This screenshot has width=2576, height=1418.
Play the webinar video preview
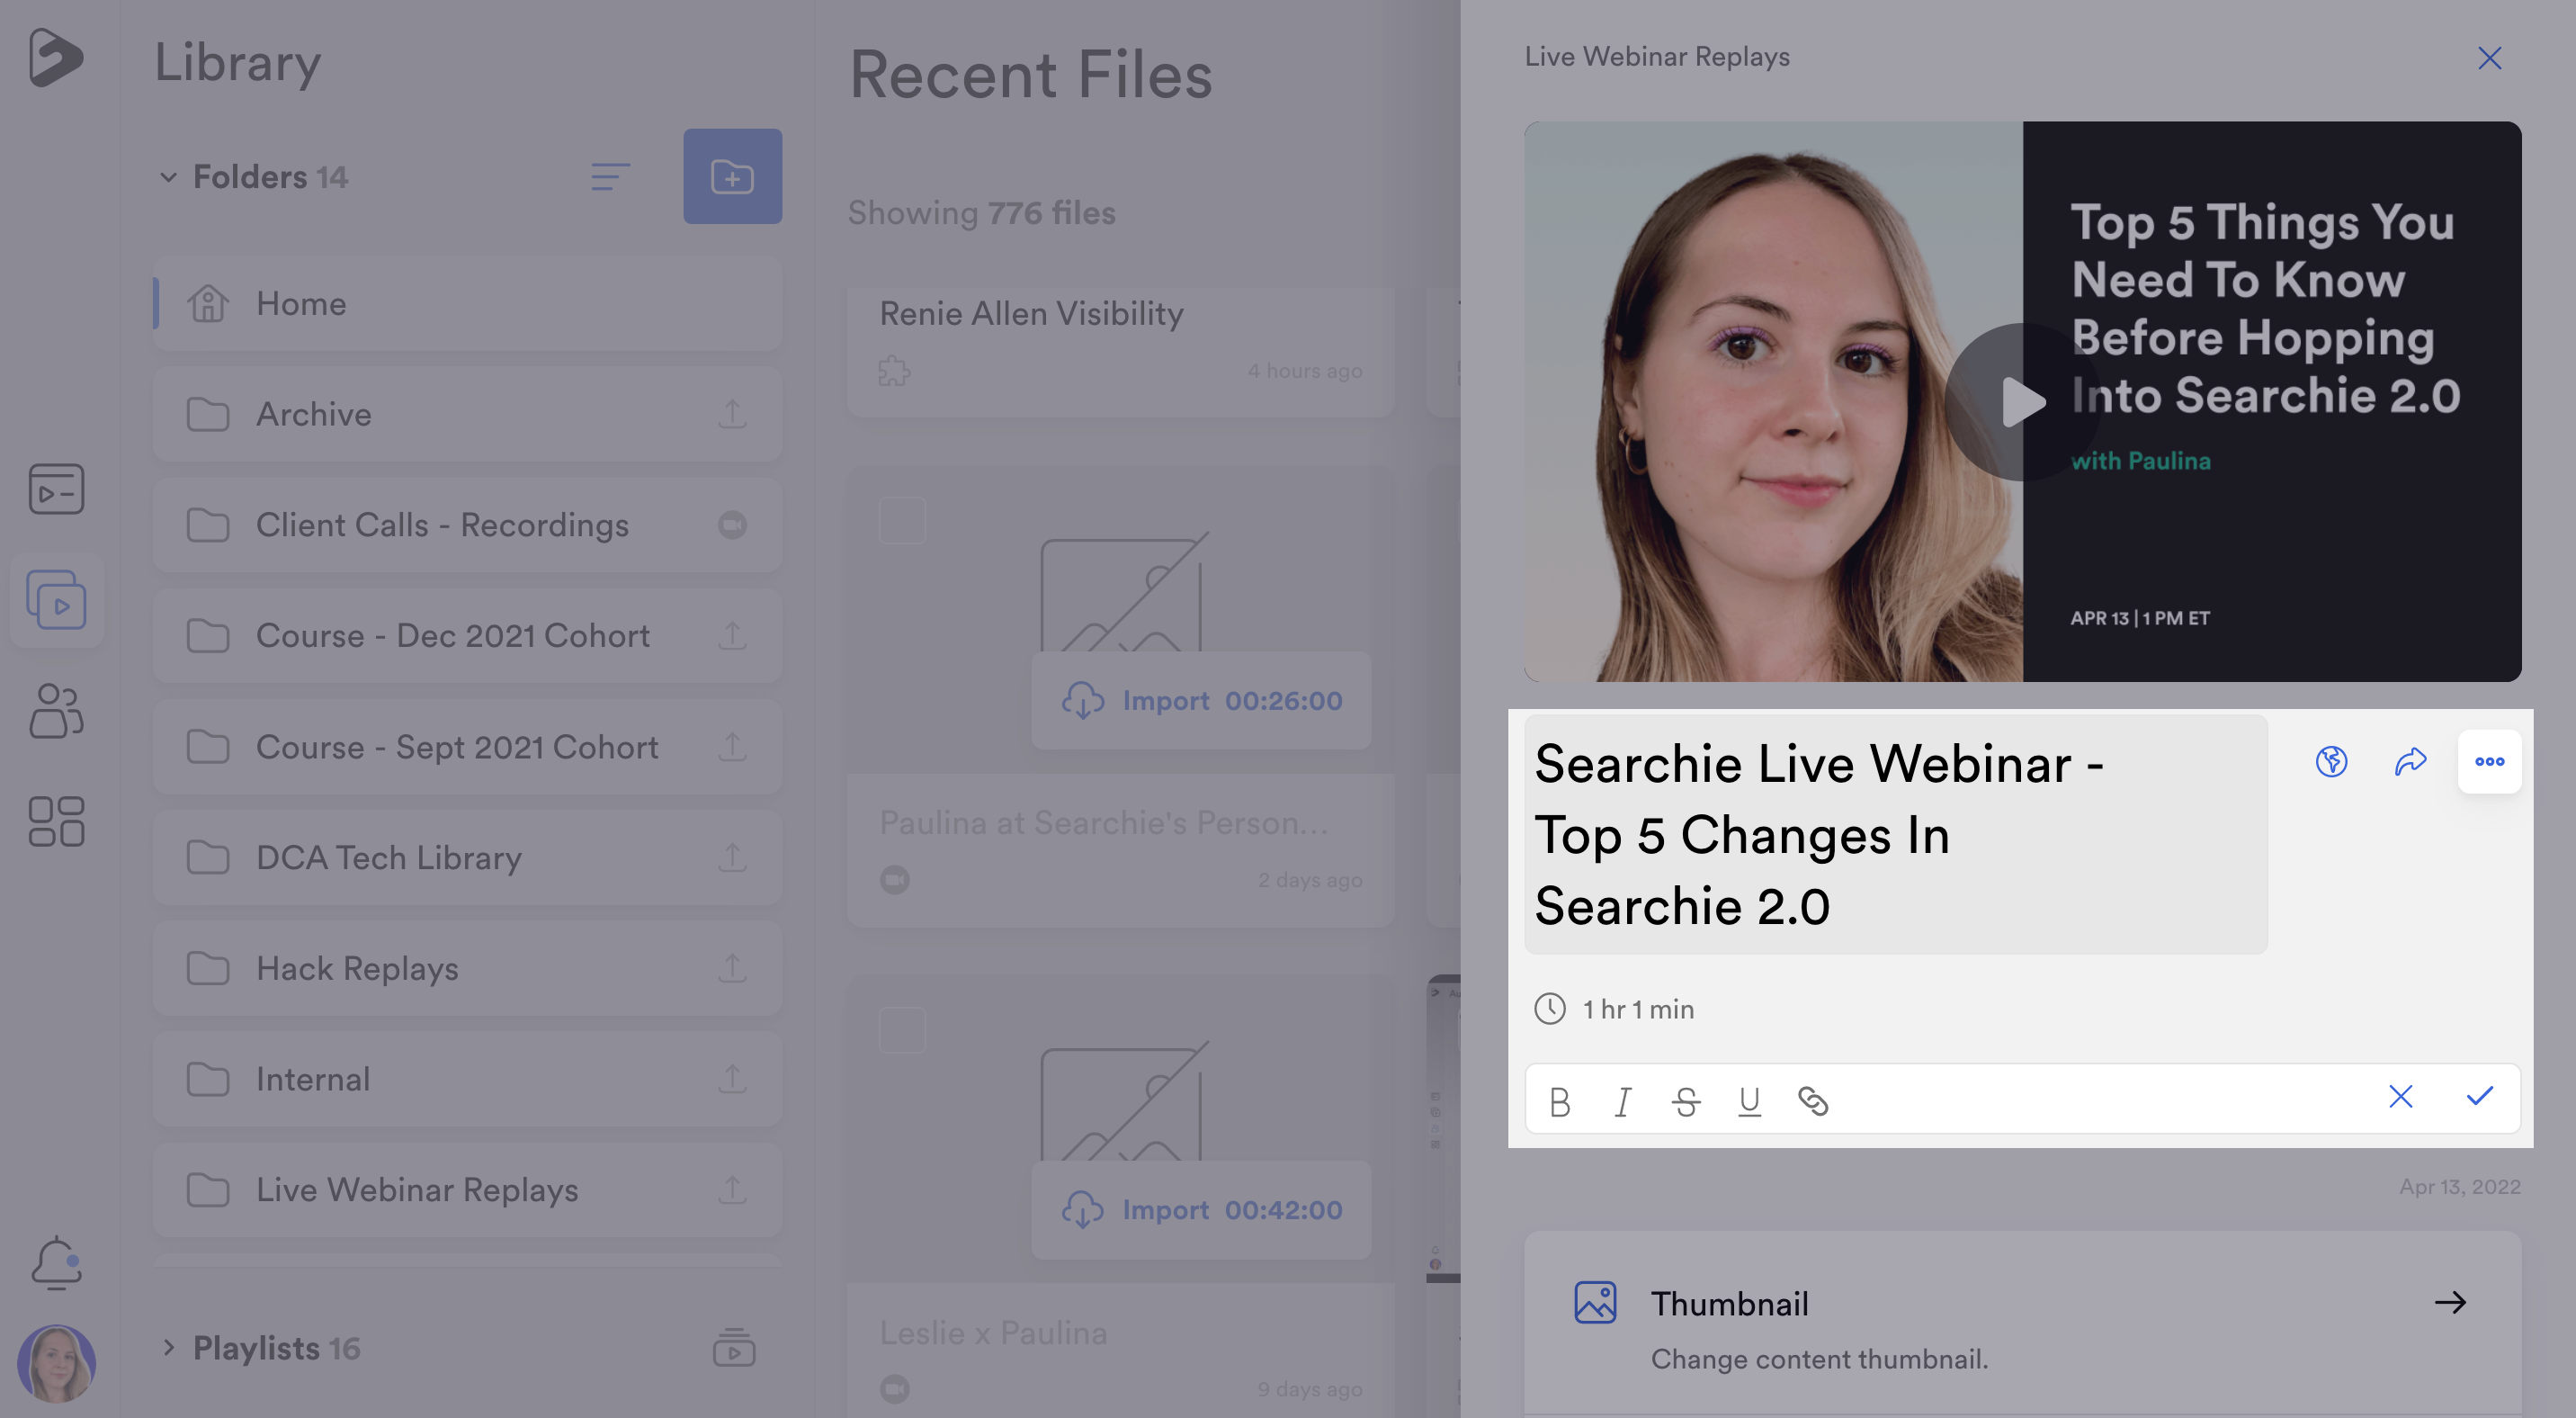[x=2022, y=402]
